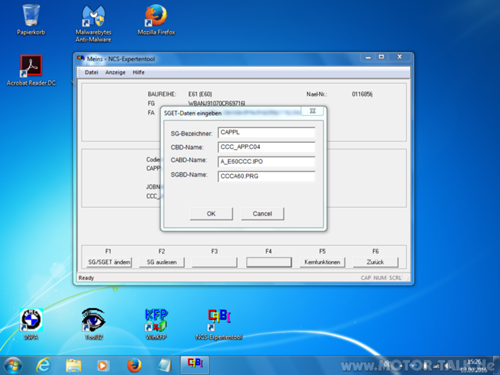500x375 pixels.
Task: Open Windows Explorer from the taskbar
Action: tap(73, 365)
